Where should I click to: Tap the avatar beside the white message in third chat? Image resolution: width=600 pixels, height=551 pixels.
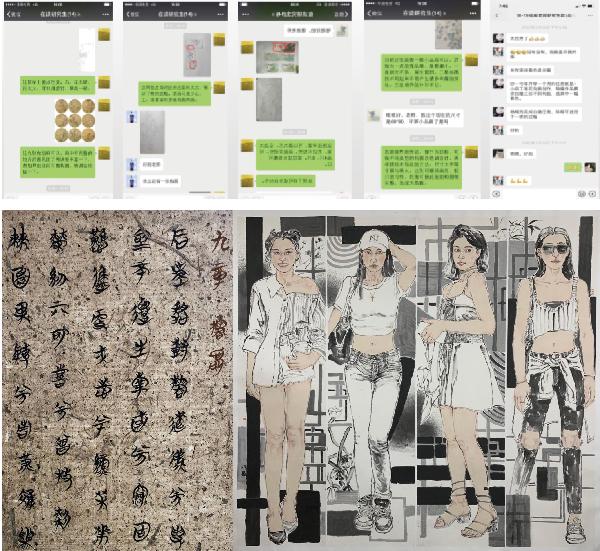[x=342, y=31]
